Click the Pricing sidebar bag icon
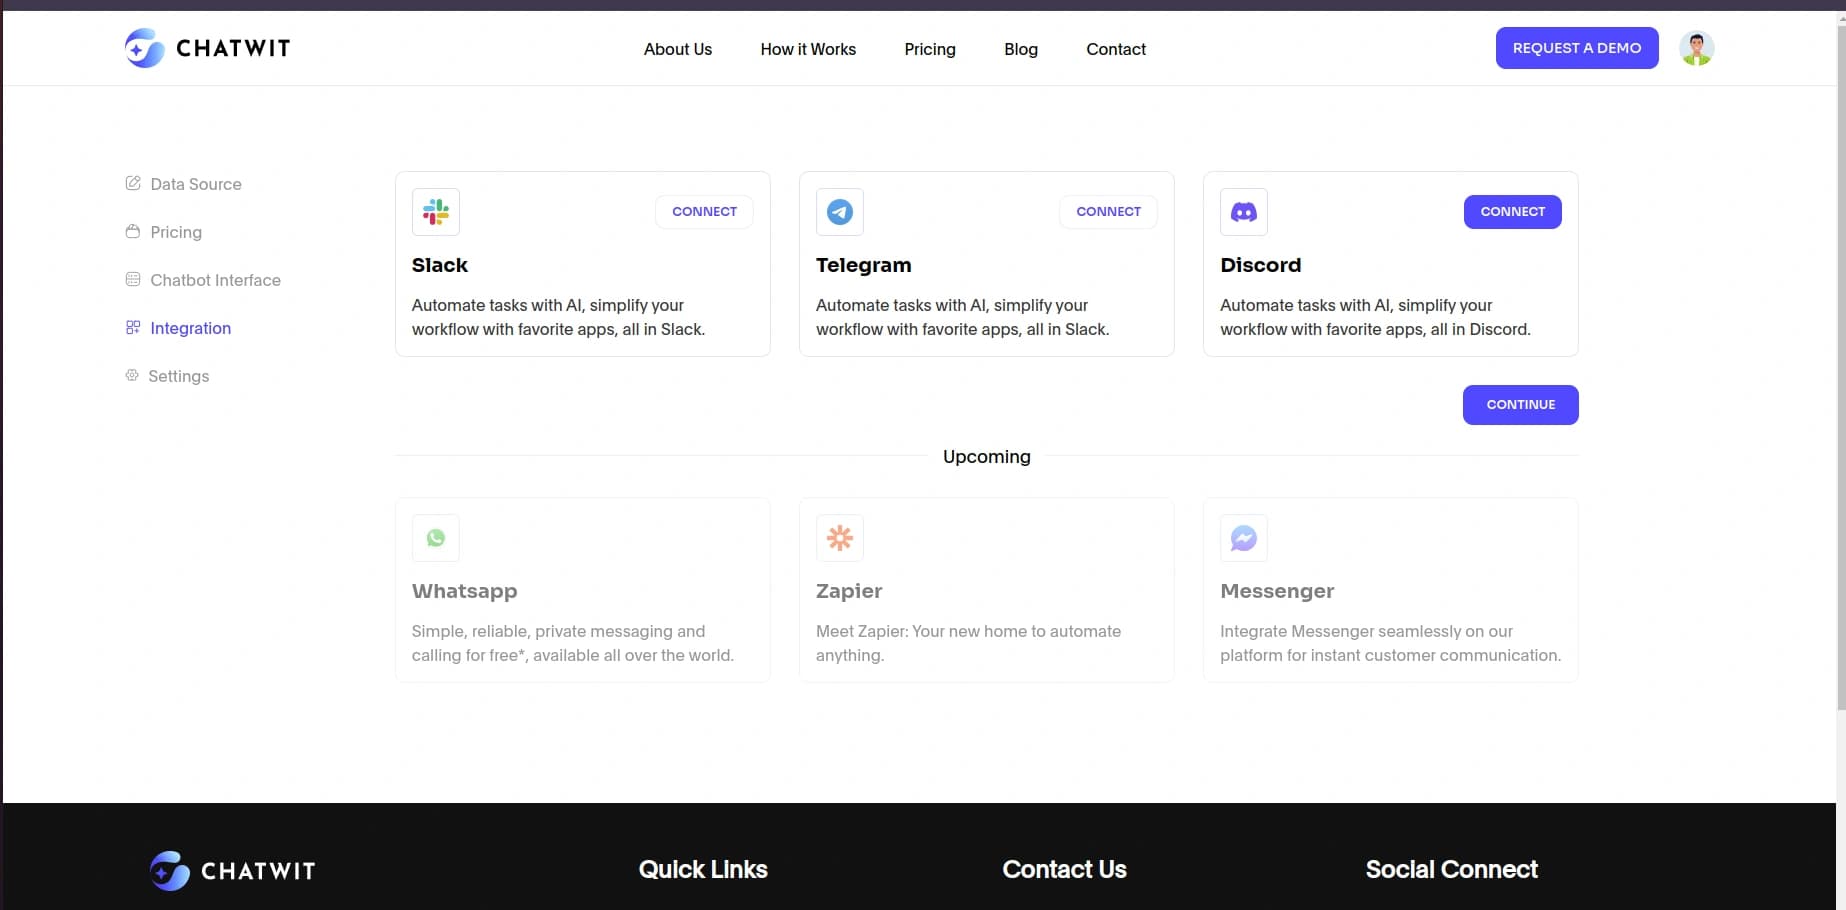Image resolution: width=1846 pixels, height=910 pixels. pyautogui.click(x=133, y=231)
